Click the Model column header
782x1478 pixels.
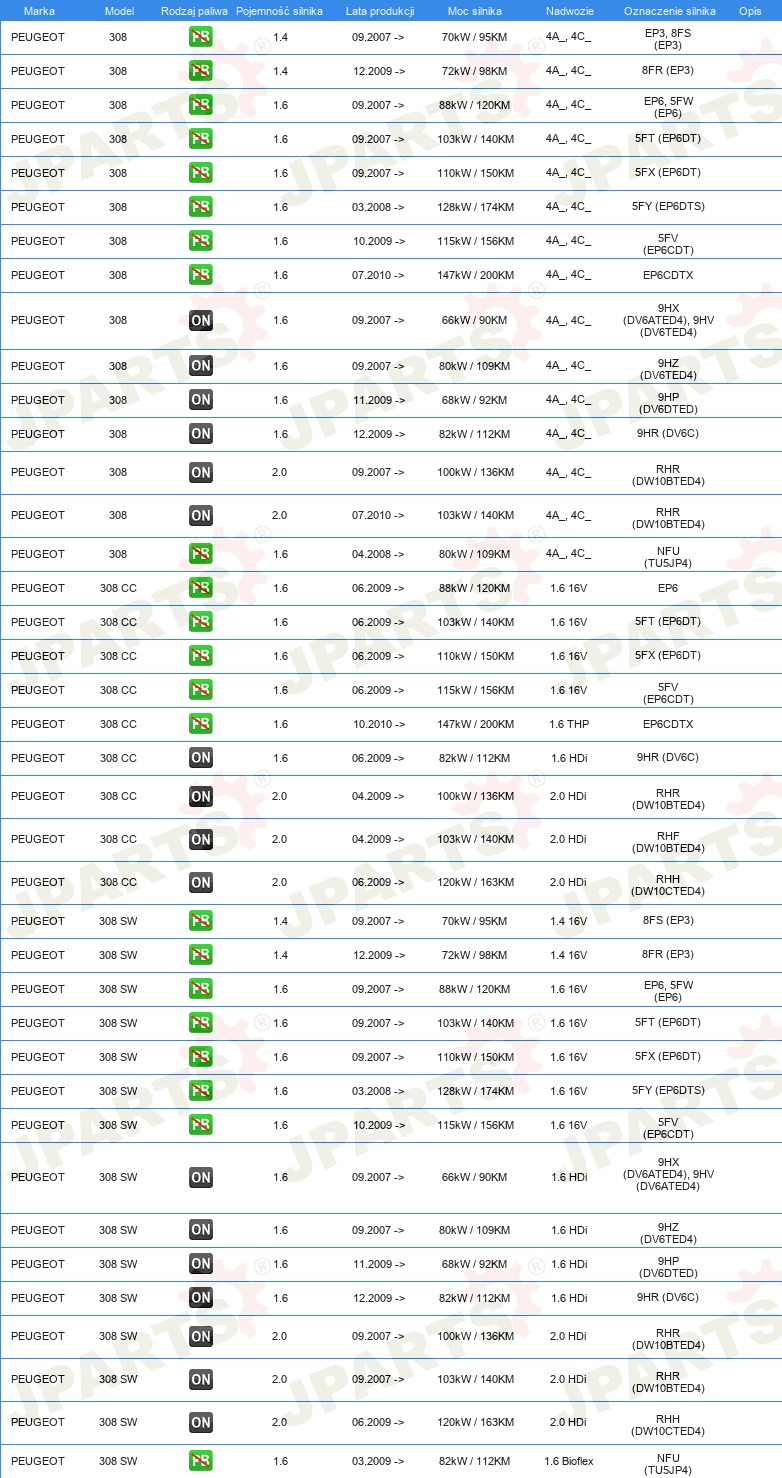[x=119, y=11]
